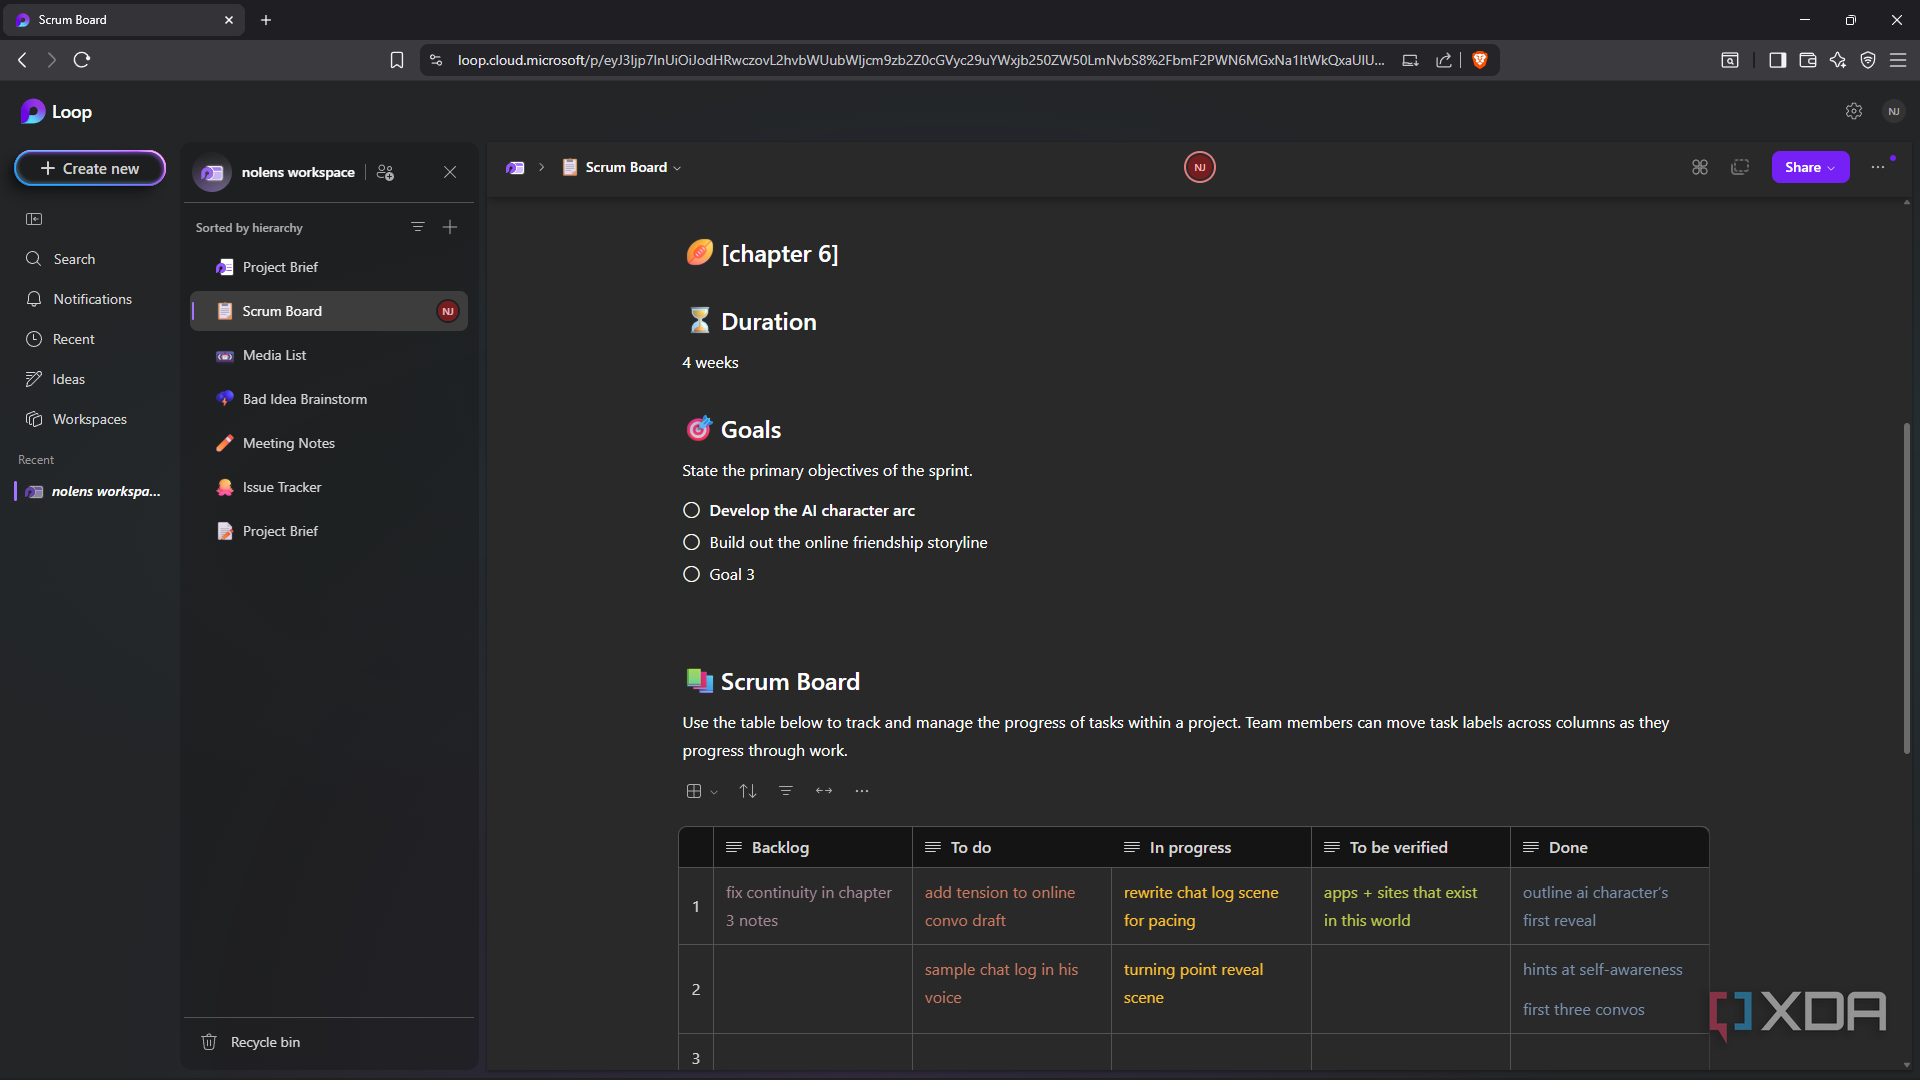
Task: Open the Loop settings gear icon
Action: [1853, 111]
